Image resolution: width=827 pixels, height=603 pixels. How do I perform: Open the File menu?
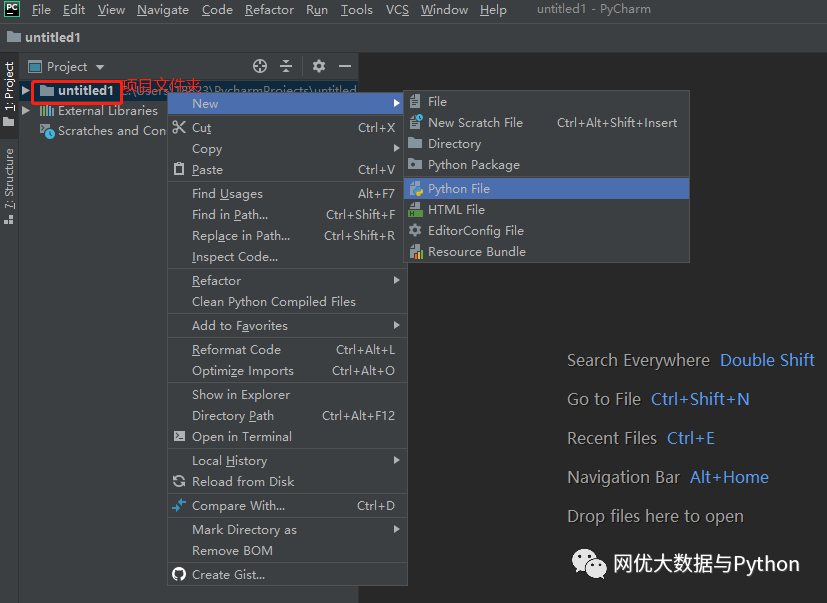point(41,9)
